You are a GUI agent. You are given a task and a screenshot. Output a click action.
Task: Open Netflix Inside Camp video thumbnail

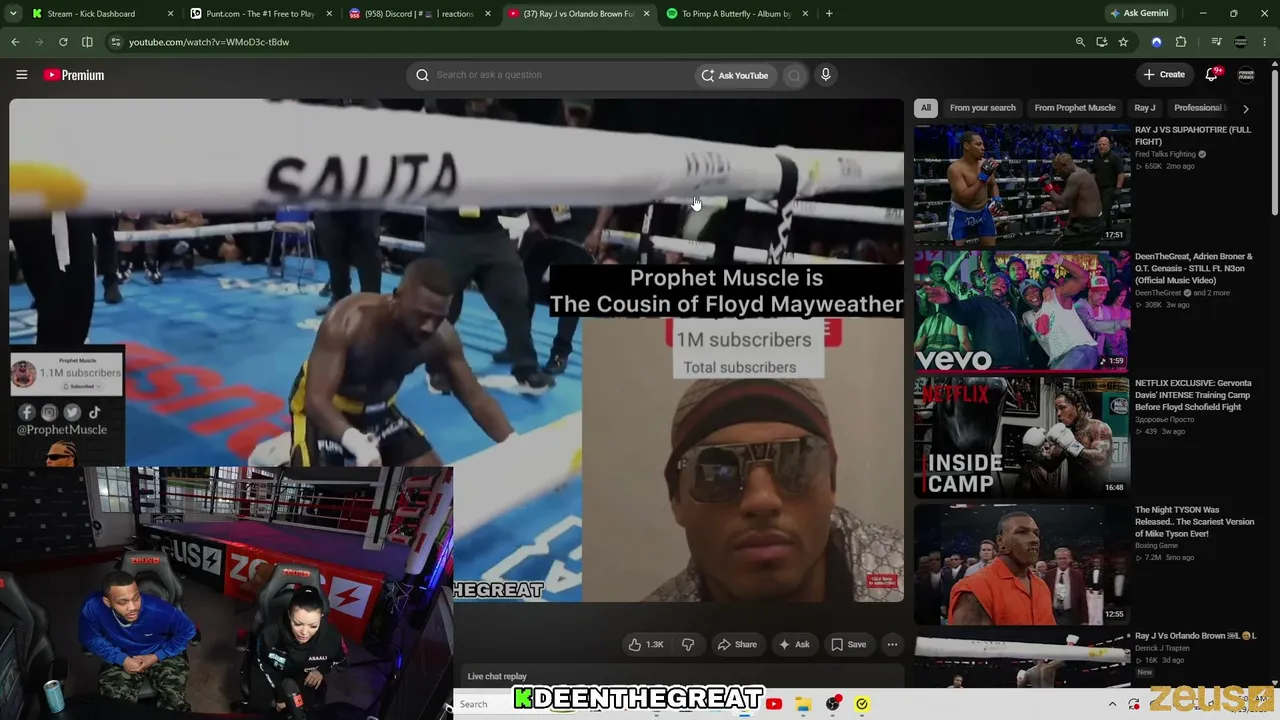[1022, 437]
